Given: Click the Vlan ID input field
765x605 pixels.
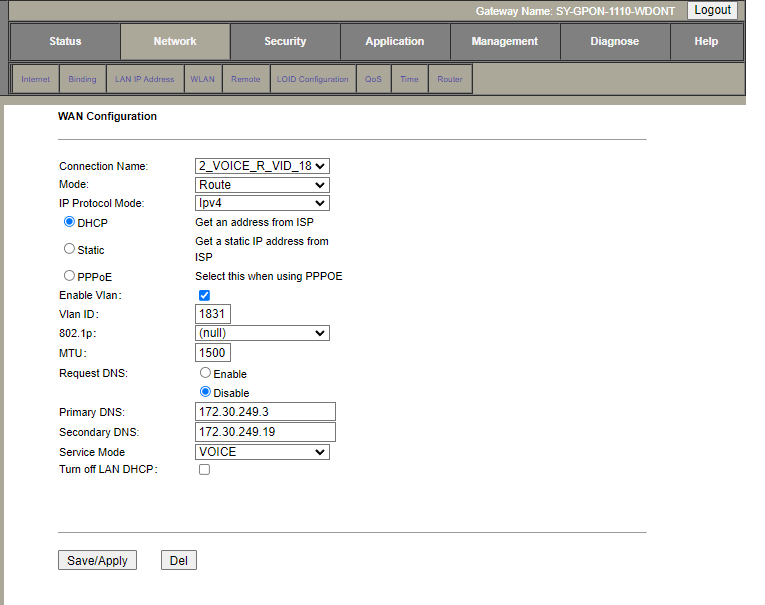Looking at the screenshot, I should click(x=213, y=314).
